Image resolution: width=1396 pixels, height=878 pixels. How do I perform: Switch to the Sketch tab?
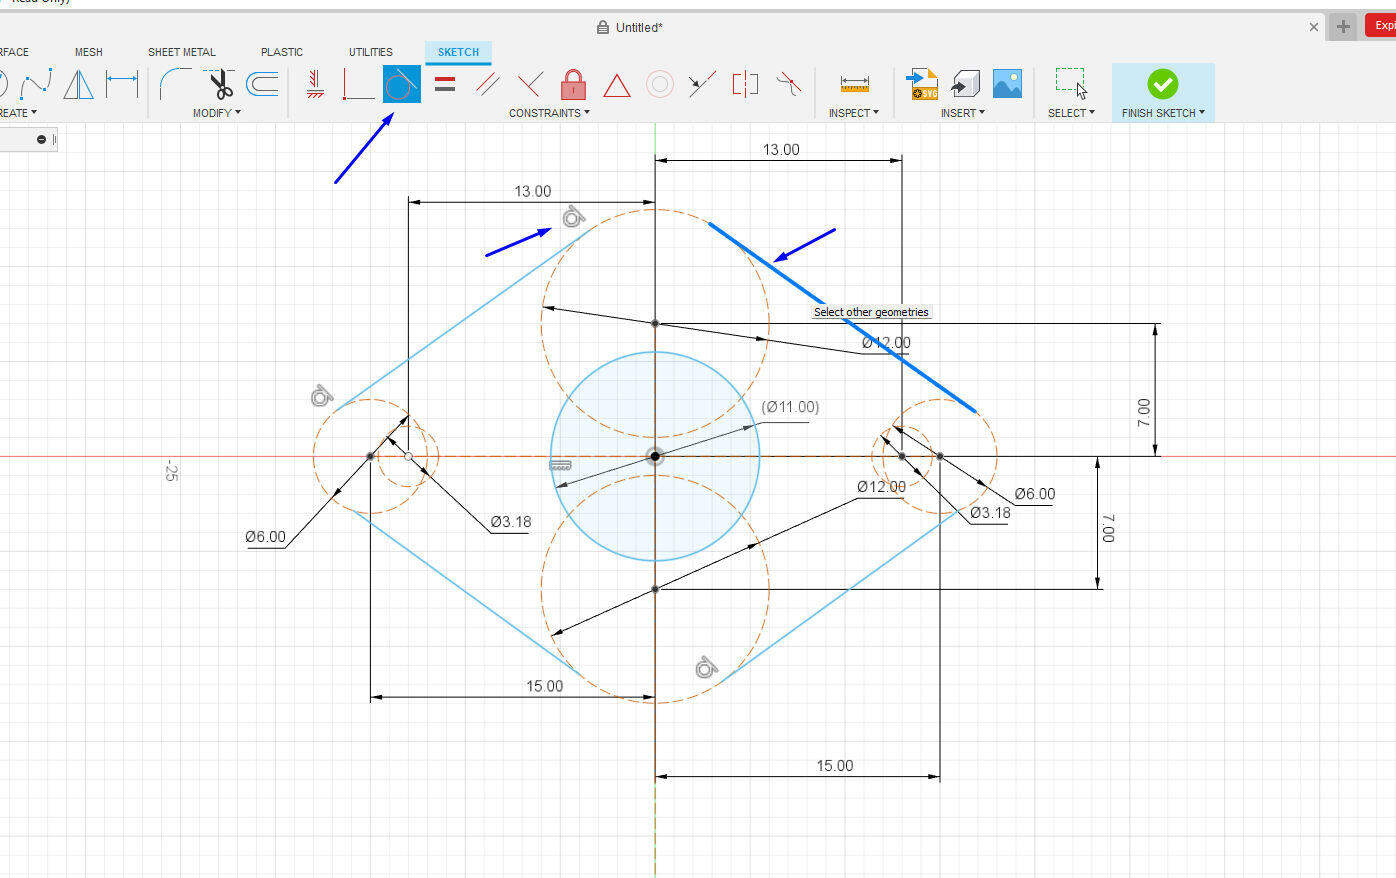(x=458, y=52)
